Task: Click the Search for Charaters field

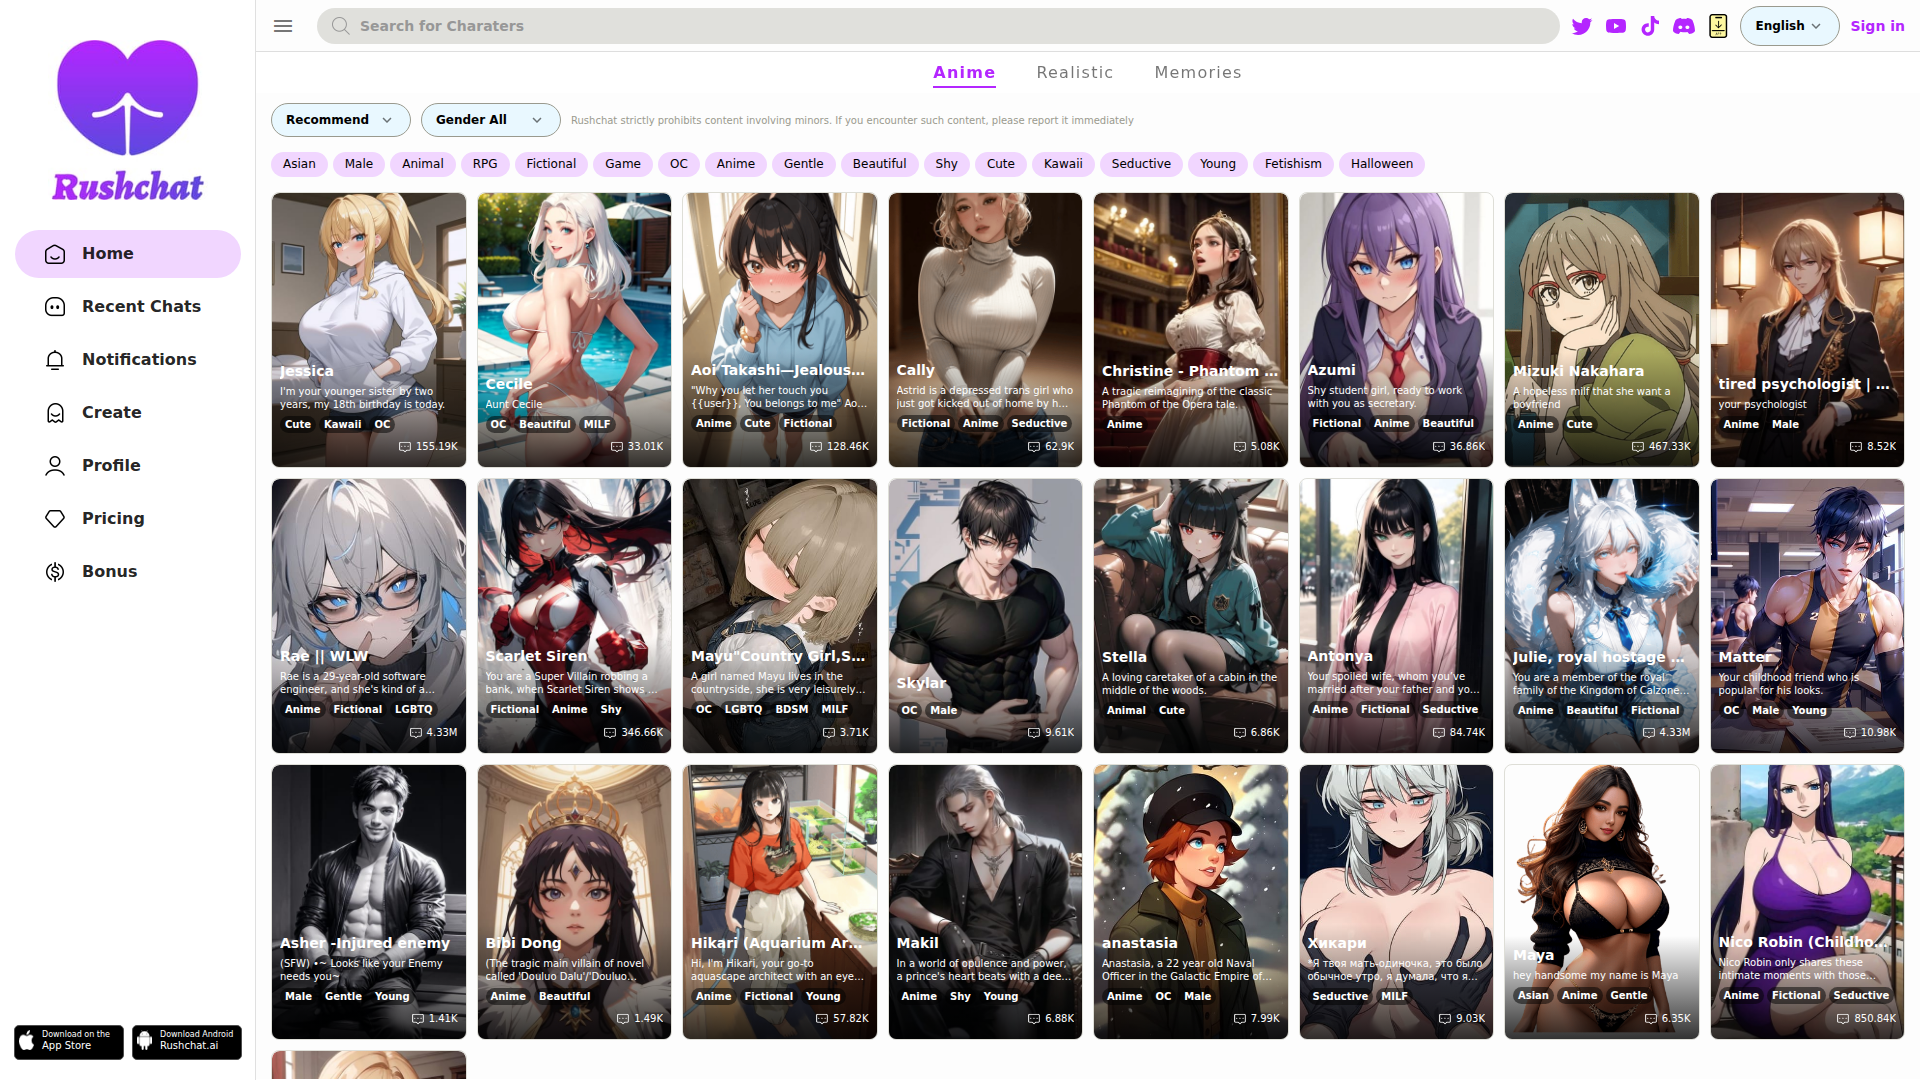Action: [938, 26]
